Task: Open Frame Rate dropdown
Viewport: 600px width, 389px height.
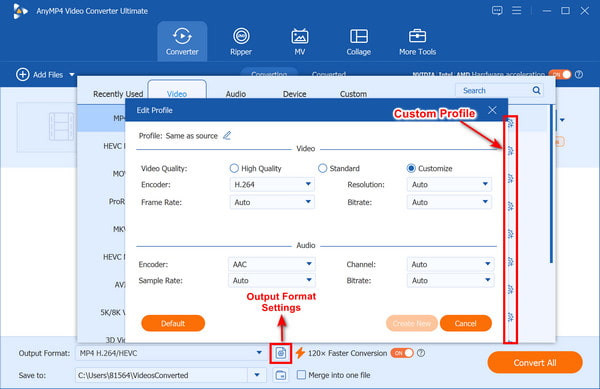Action: [x=272, y=202]
